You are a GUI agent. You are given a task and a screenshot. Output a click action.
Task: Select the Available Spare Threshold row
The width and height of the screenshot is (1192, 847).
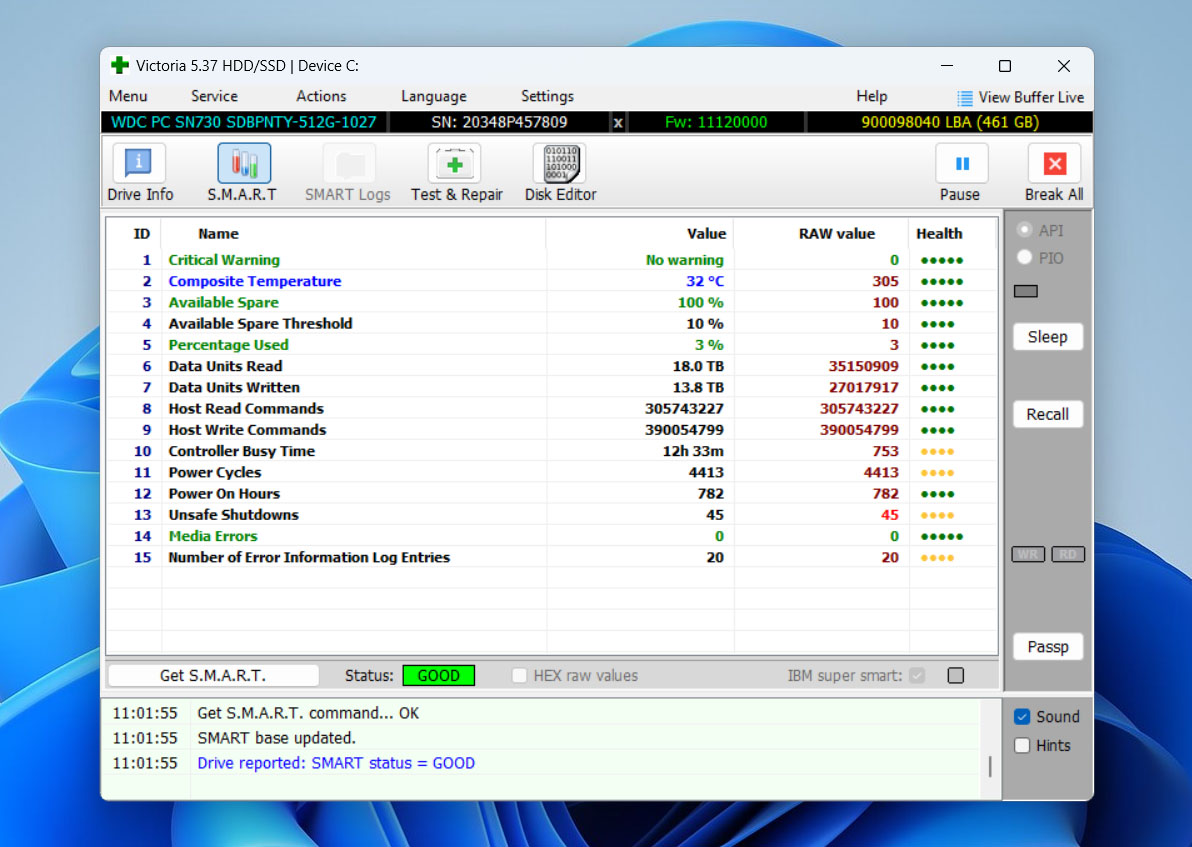(x=552, y=324)
